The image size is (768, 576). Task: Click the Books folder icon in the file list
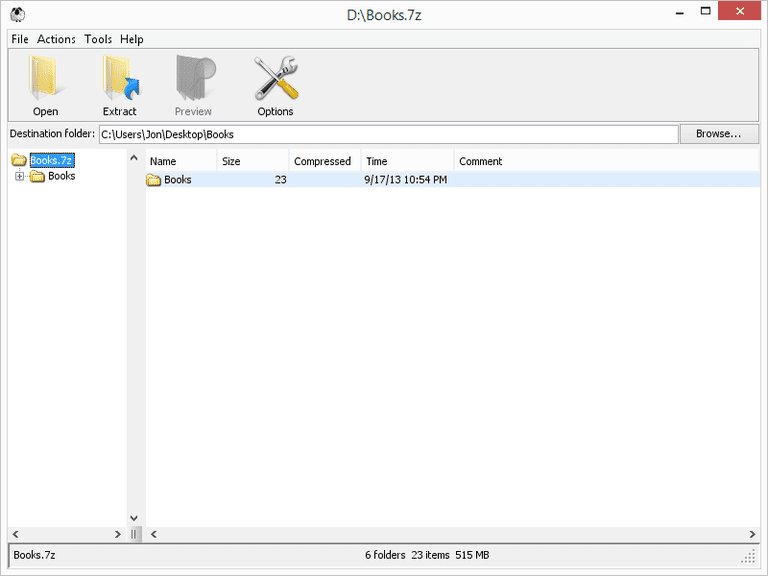(x=153, y=180)
